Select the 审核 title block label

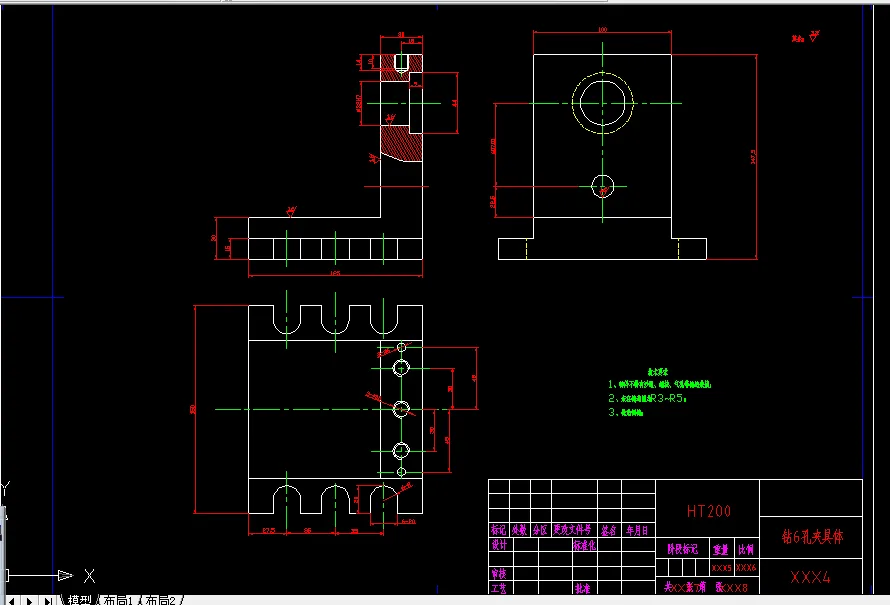(x=498, y=574)
